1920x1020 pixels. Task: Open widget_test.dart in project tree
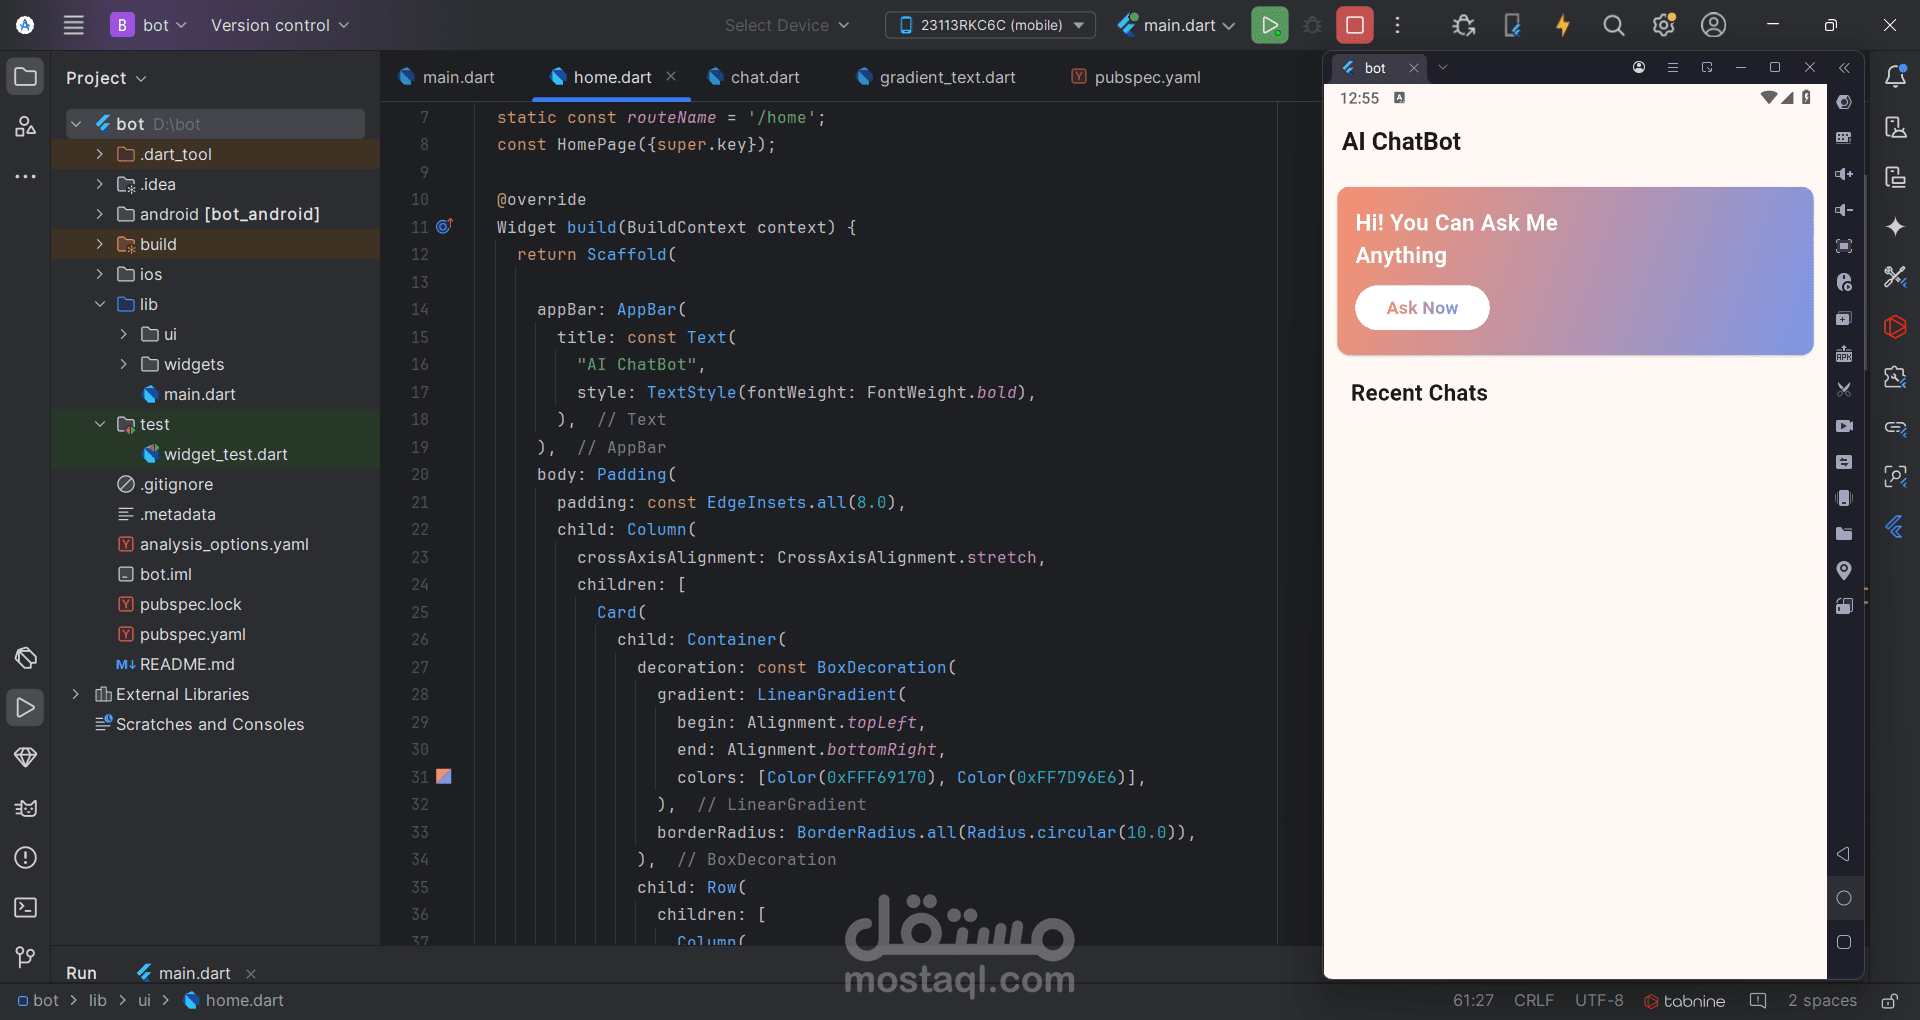pos(214,454)
